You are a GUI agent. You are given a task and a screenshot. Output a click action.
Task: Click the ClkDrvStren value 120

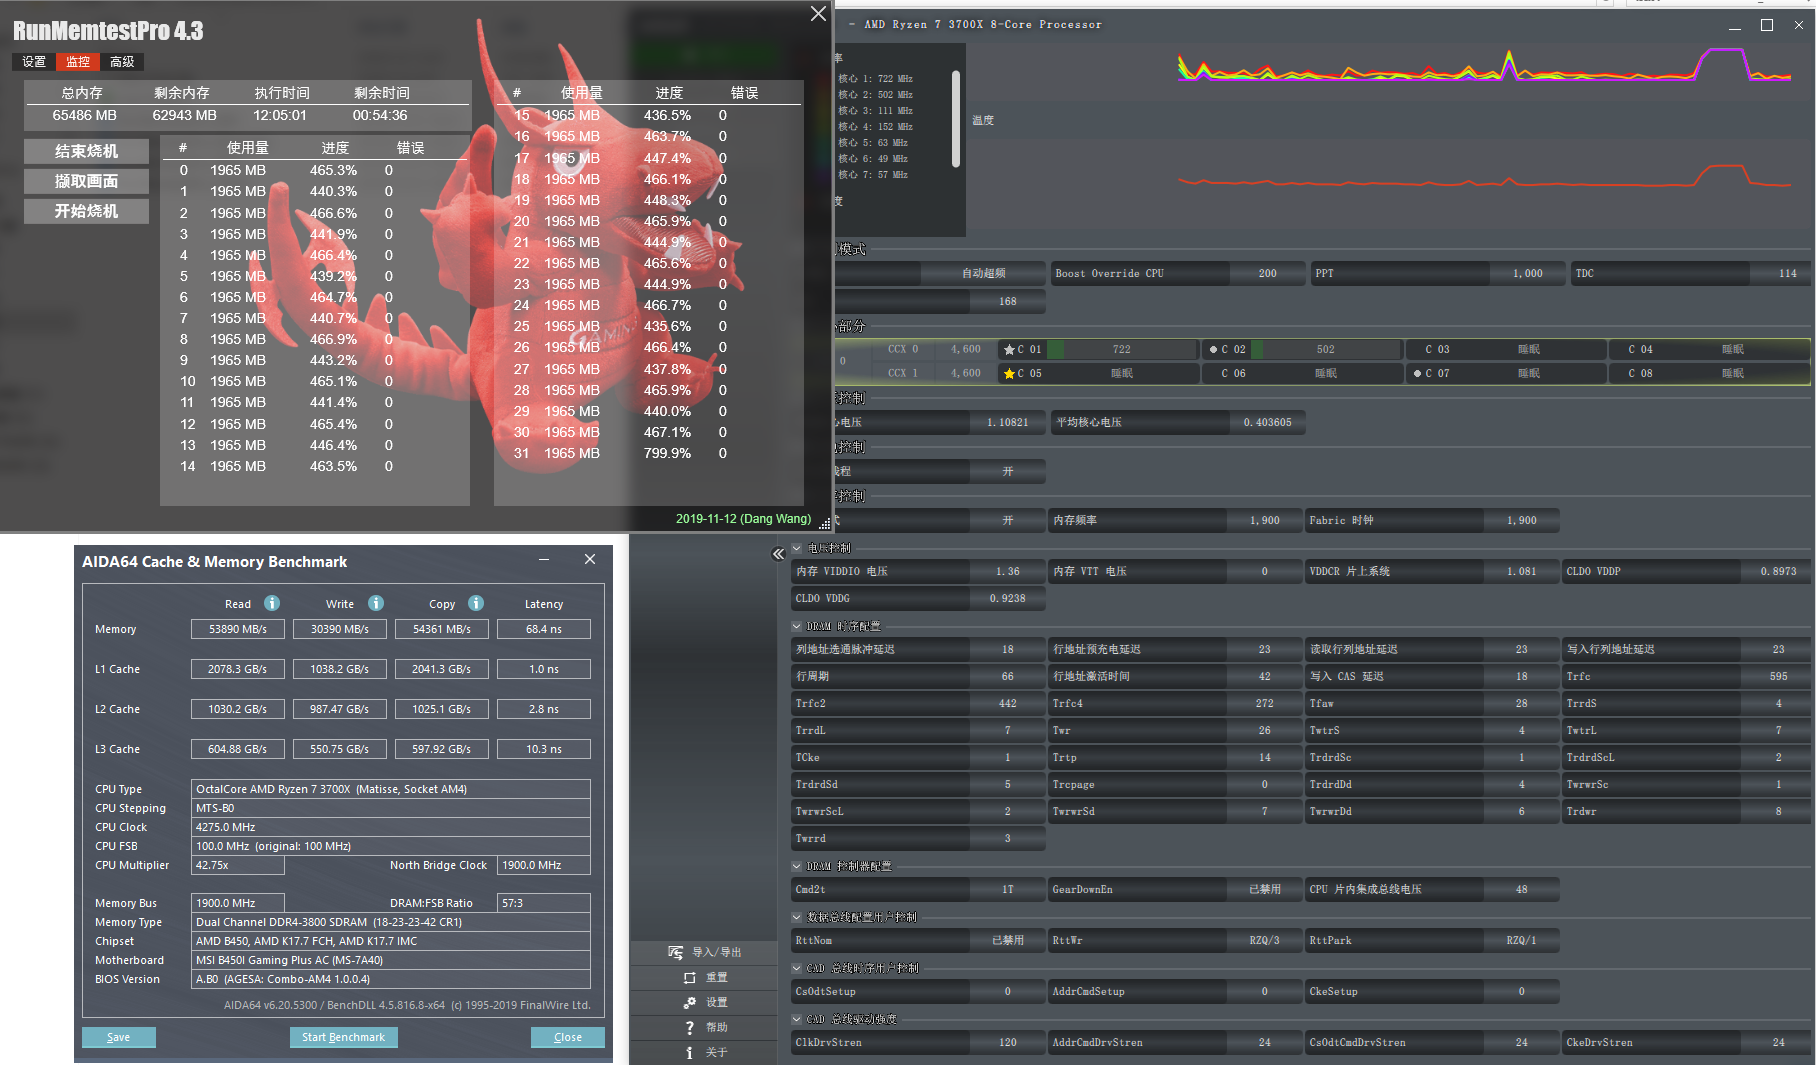click(x=1007, y=1043)
